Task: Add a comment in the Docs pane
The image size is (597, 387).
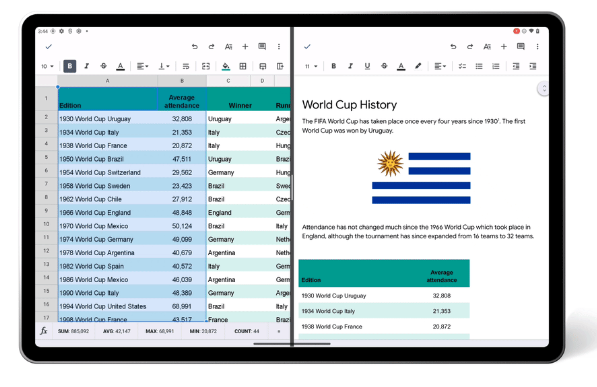Action: pos(520,46)
